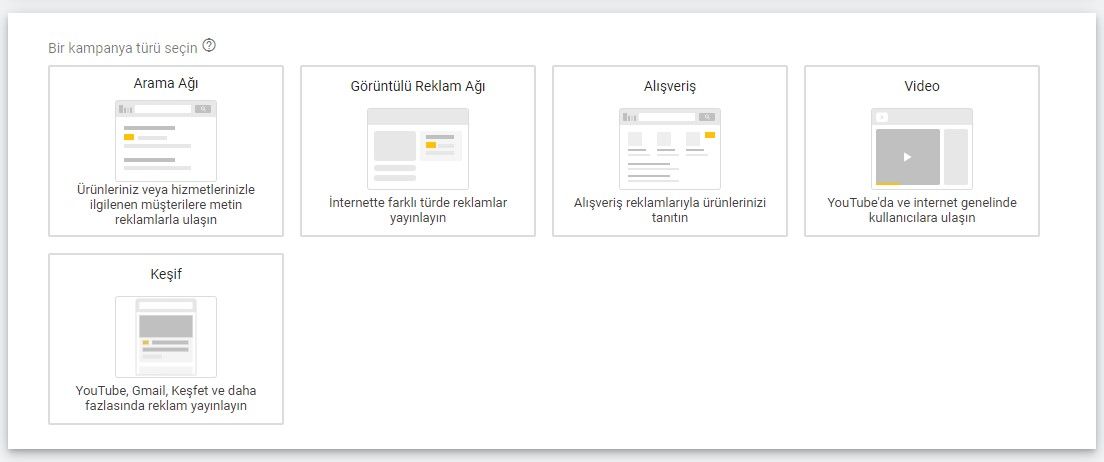Click the 'YouTube, Gmail, Keşfet' description text
Viewport: 1104px width, 462px height.
(x=166, y=398)
